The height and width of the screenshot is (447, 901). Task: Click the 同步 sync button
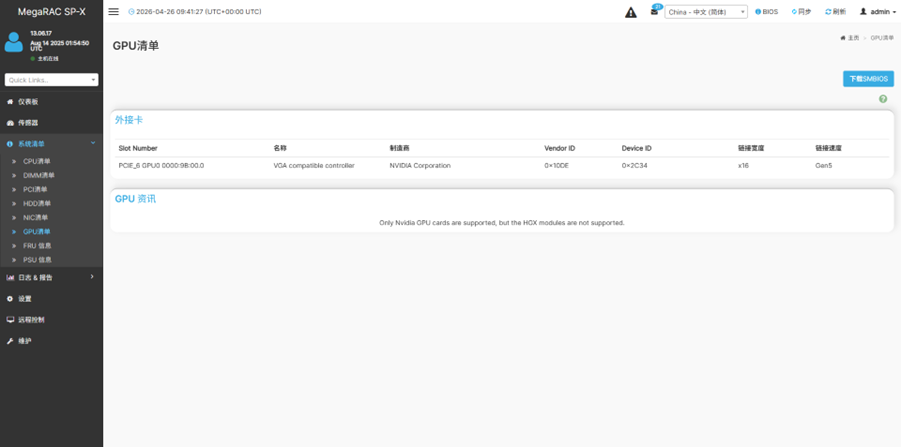(x=801, y=11)
